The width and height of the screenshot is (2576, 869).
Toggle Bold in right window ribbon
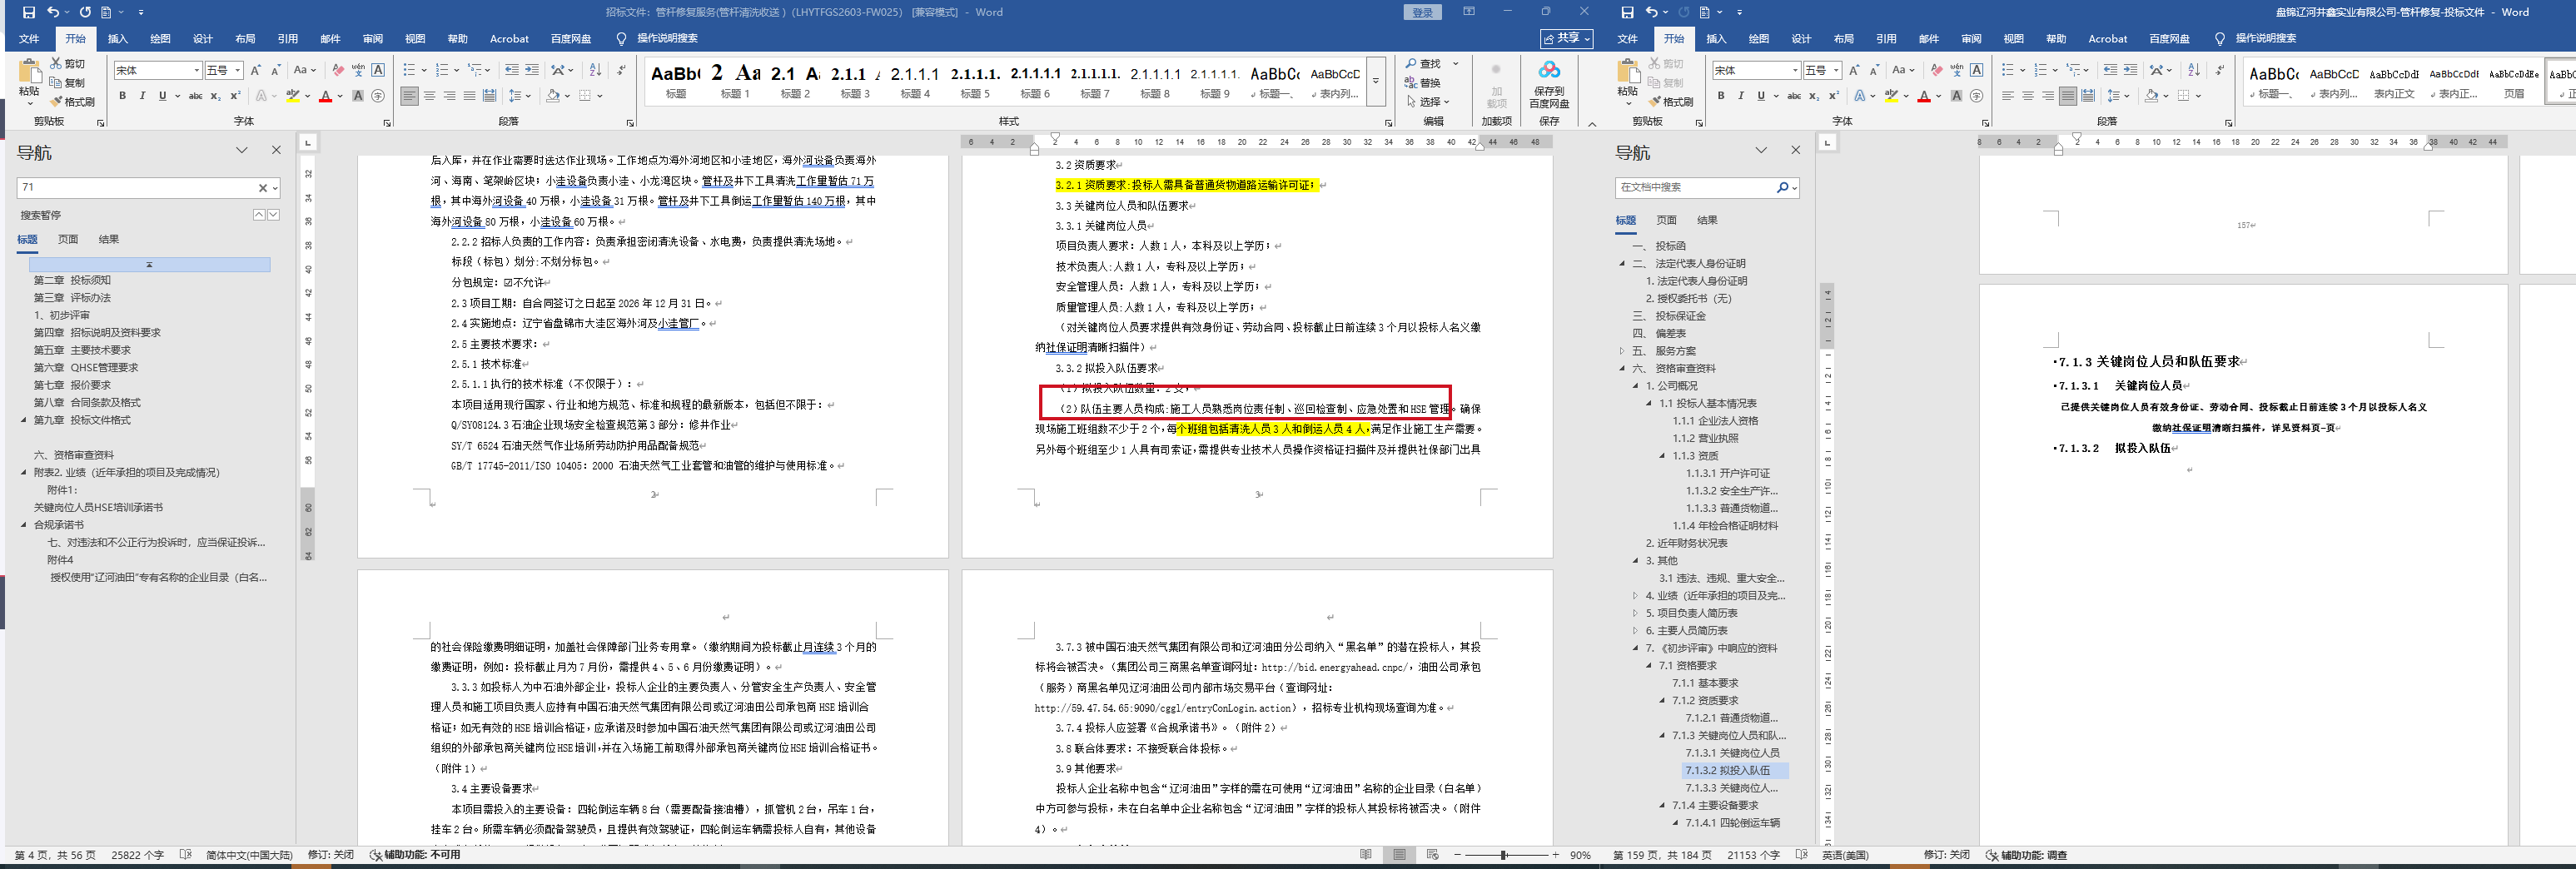(x=1721, y=96)
